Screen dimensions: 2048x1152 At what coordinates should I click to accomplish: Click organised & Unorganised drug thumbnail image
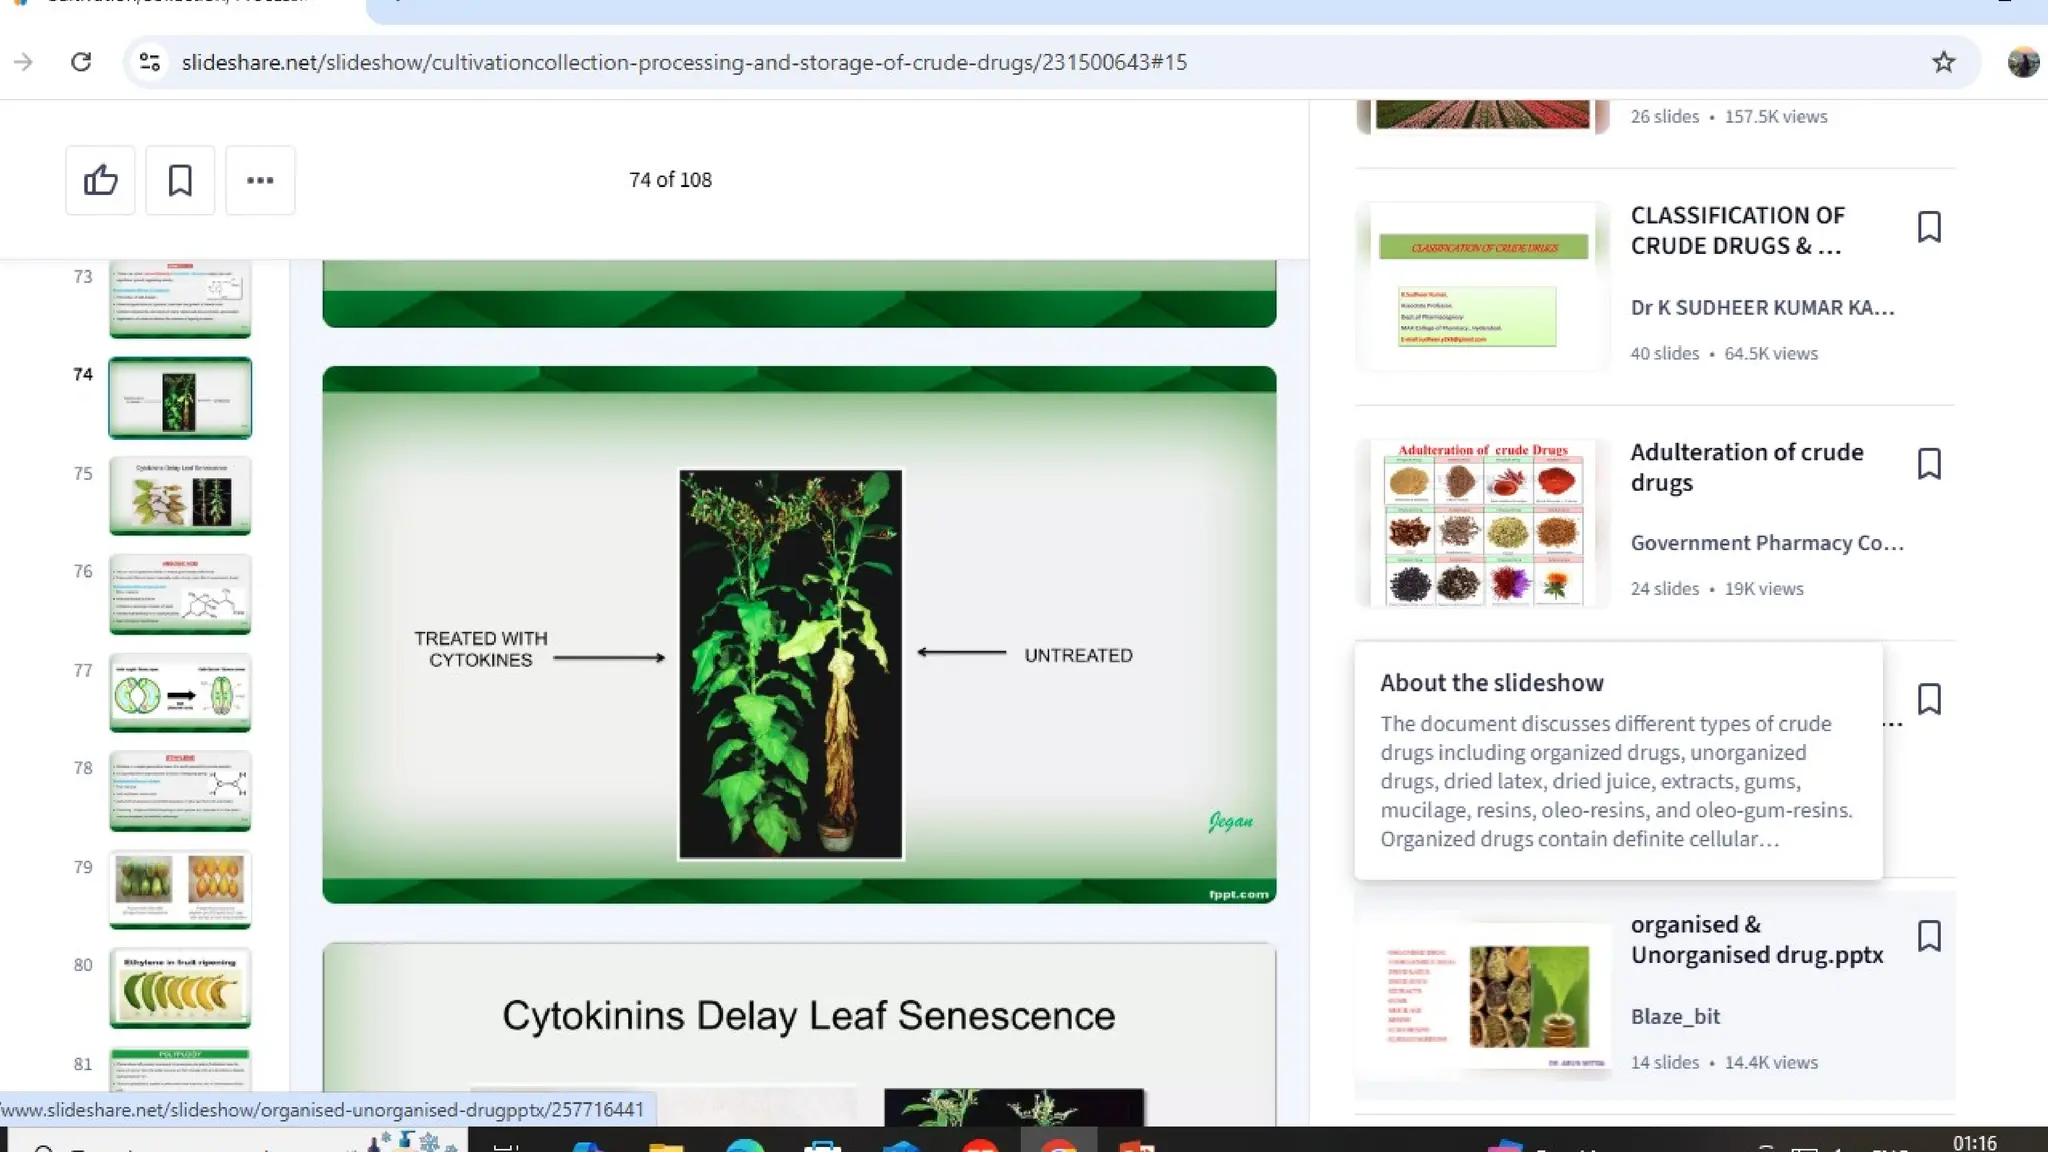coord(1483,996)
